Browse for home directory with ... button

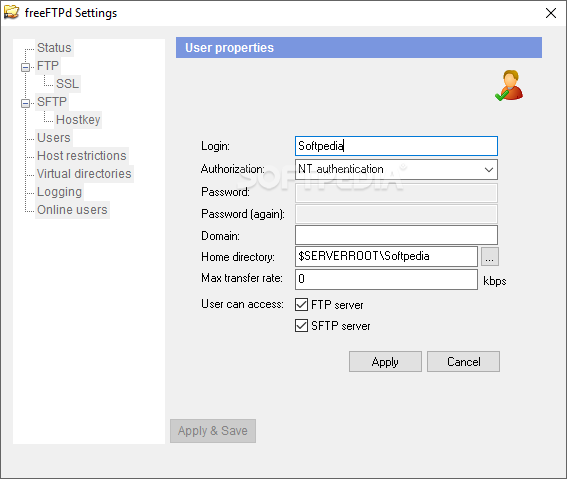click(490, 257)
